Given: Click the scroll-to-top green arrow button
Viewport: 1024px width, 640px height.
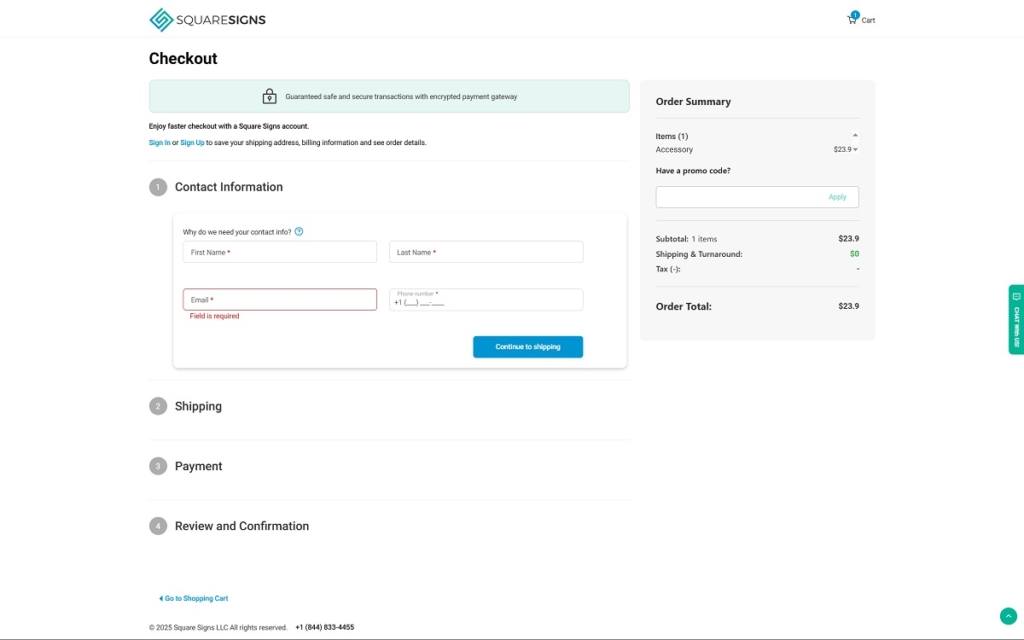Looking at the screenshot, I should click(1007, 616).
